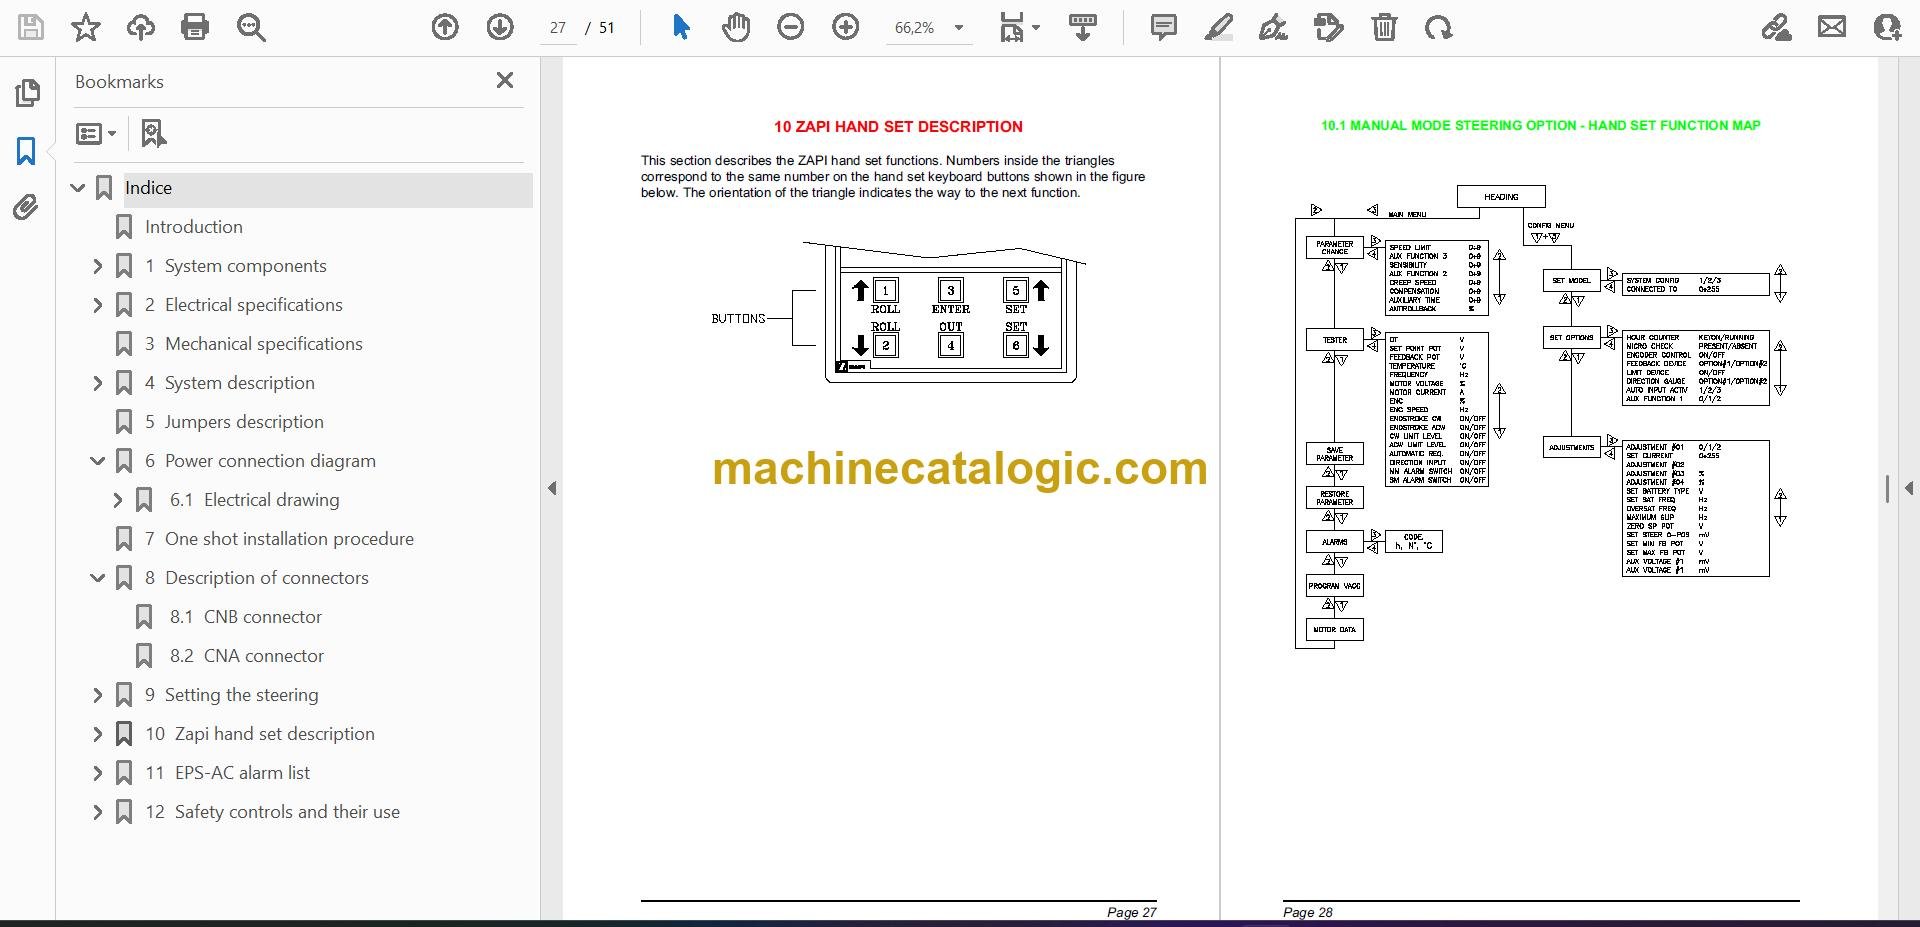Save the document with the floppy disk icon
Viewport: 1920px width, 927px height.
pyautogui.click(x=31, y=27)
